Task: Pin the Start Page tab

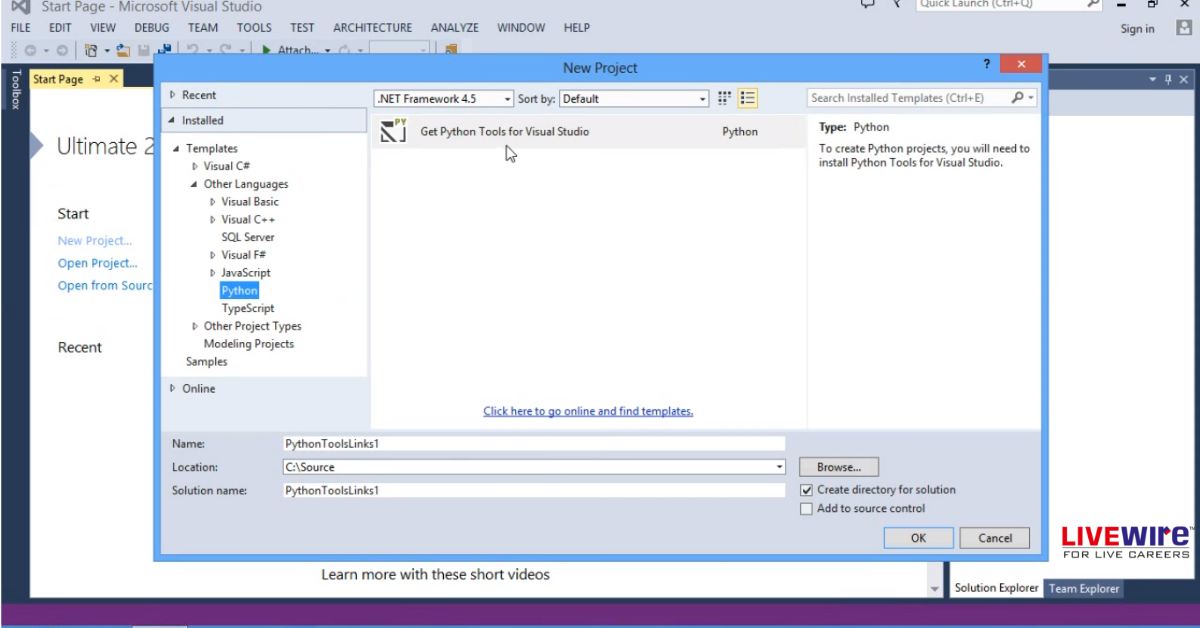Action: coord(97,79)
